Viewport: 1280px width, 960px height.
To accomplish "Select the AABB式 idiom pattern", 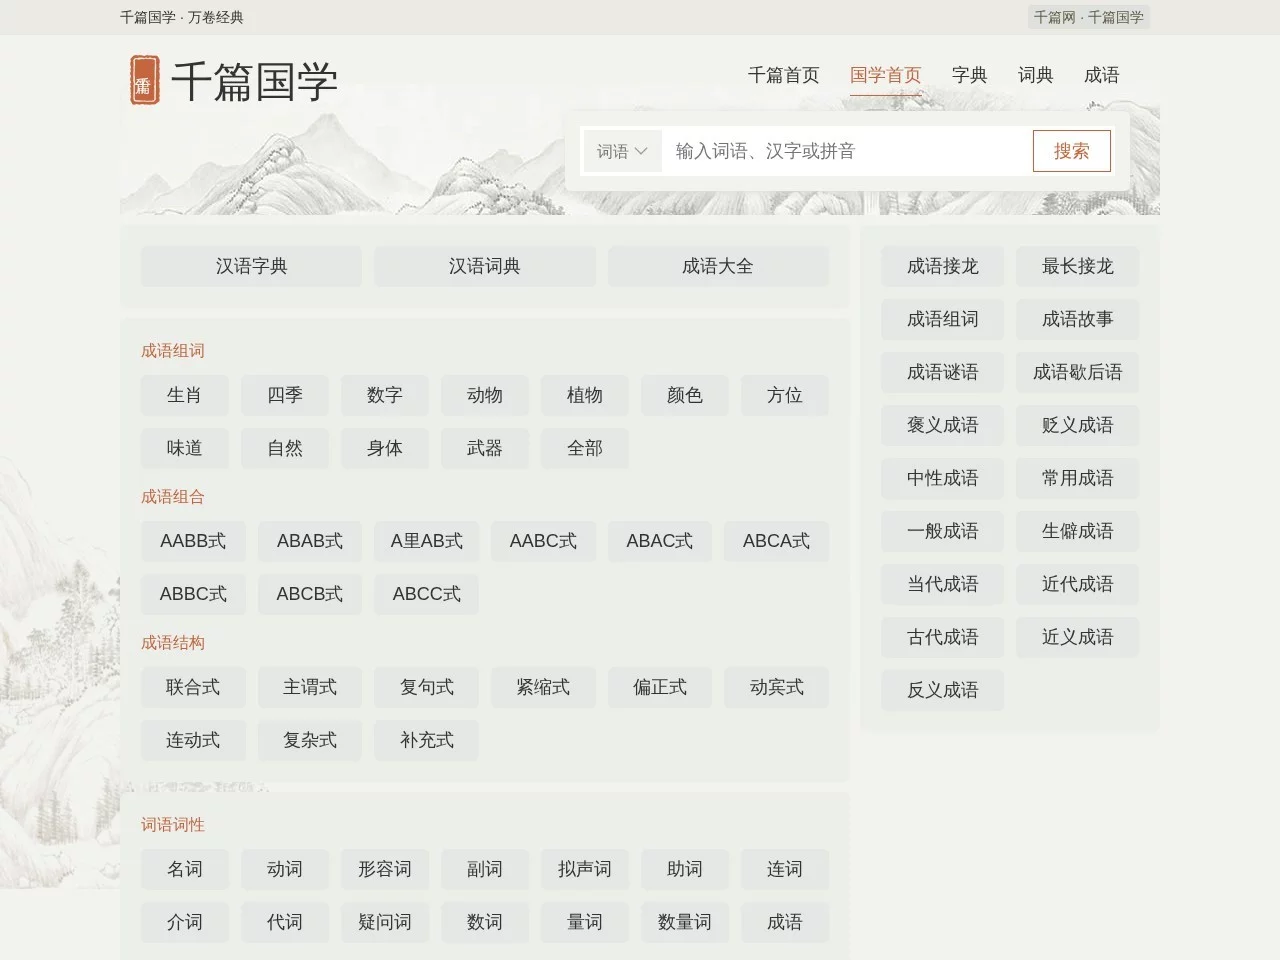I will pos(193,541).
